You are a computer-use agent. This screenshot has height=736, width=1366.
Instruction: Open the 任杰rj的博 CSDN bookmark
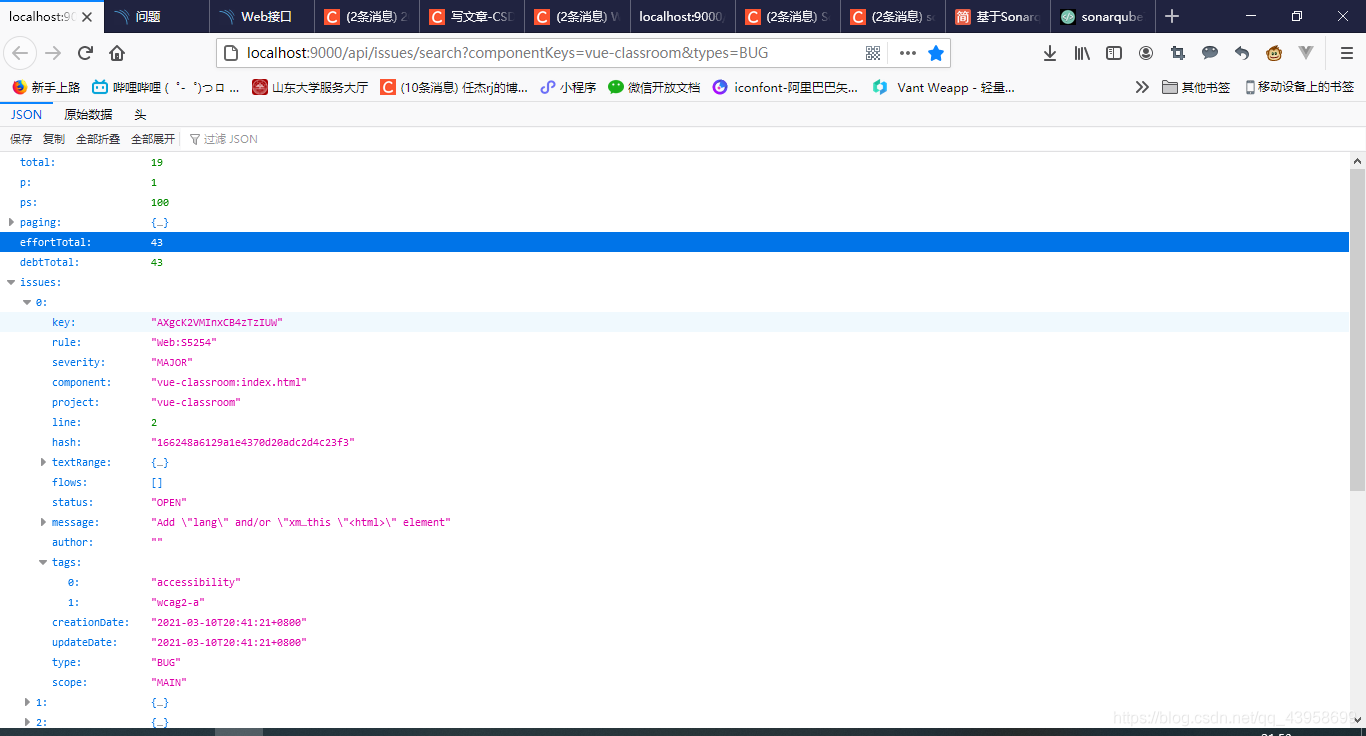click(x=454, y=87)
